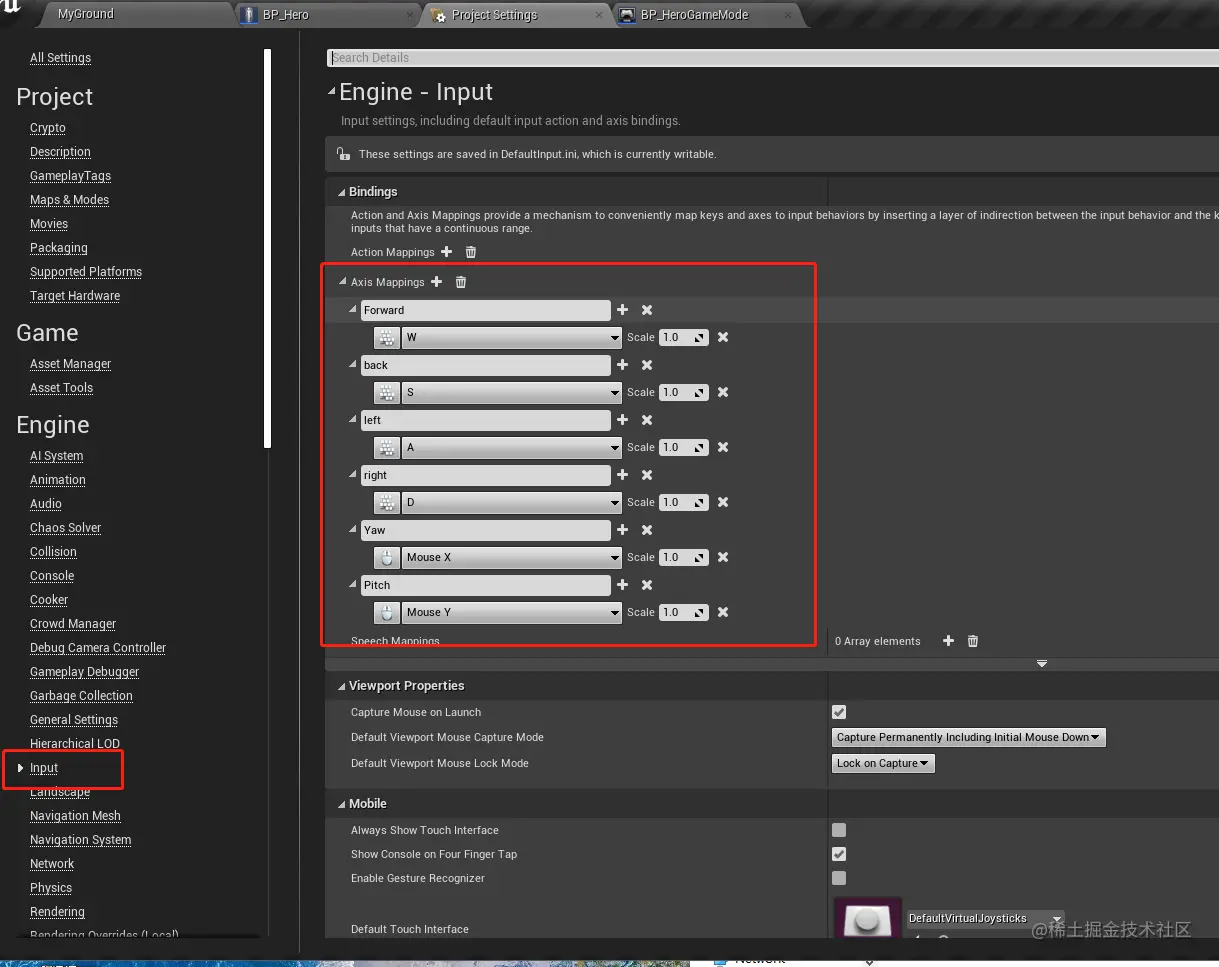Open the Input settings category
Image resolution: width=1219 pixels, height=967 pixels.
pos(44,768)
